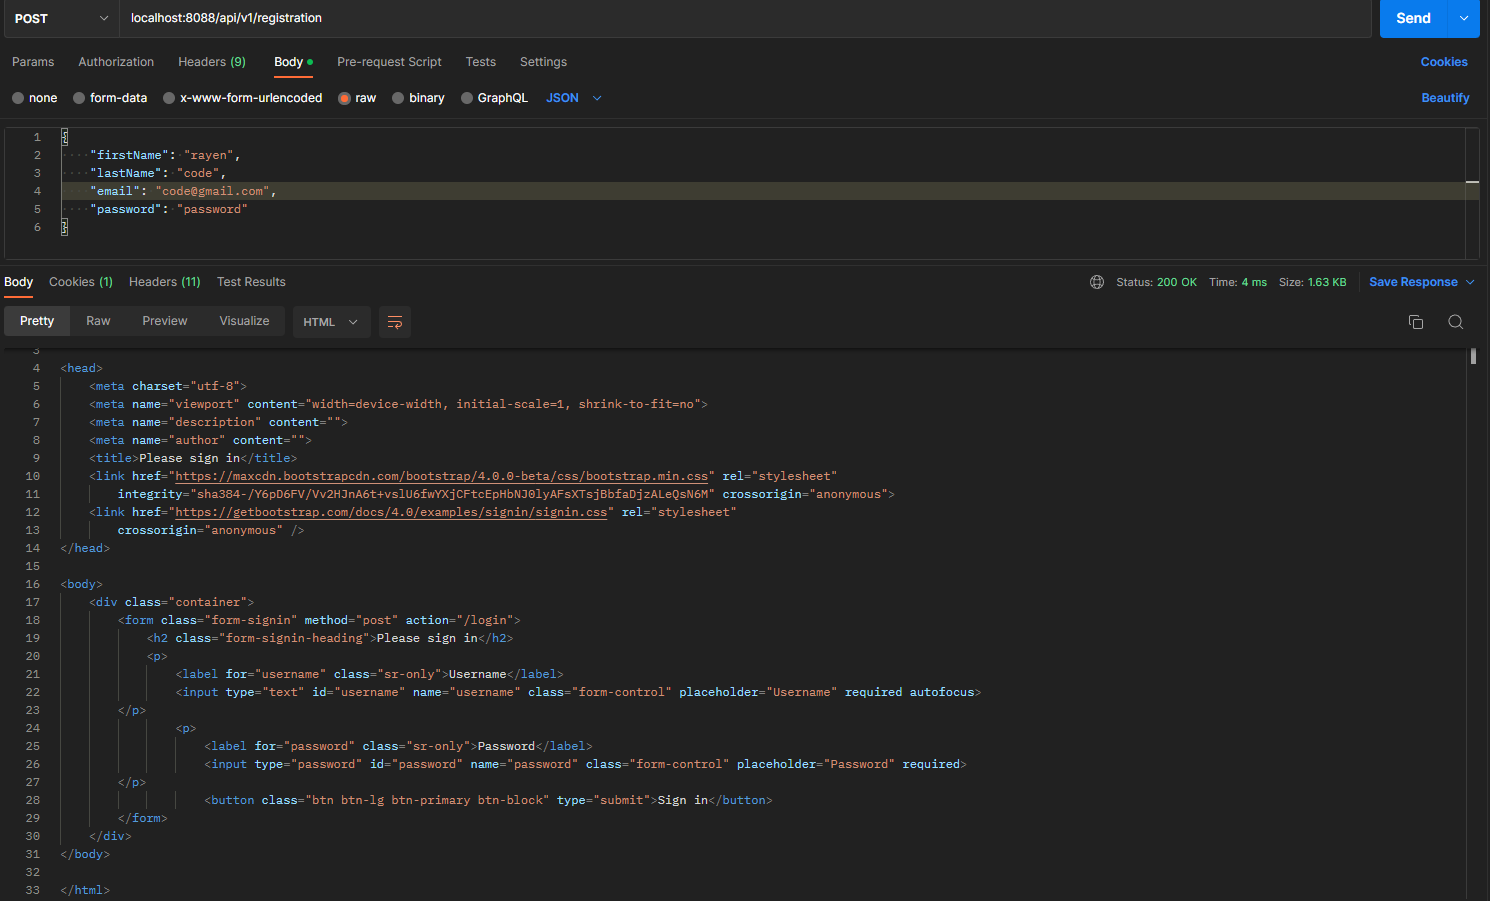The image size is (1490, 901).
Task: Switch to the Visualize response view
Action: click(x=244, y=321)
